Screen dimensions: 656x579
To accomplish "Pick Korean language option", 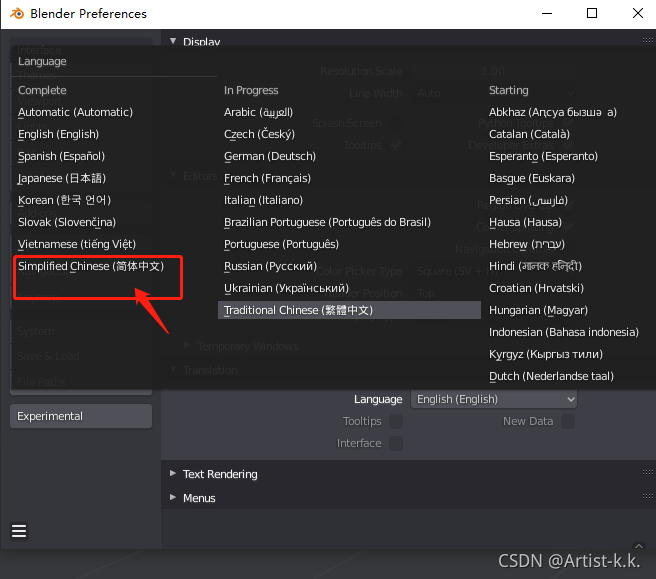I will click(x=64, y=200).
